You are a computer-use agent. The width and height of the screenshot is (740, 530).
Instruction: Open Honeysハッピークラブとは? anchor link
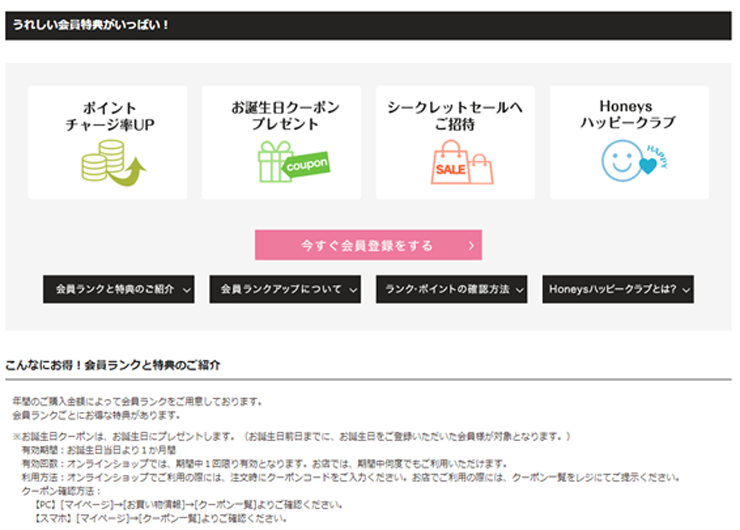click(x=612, y=290)
